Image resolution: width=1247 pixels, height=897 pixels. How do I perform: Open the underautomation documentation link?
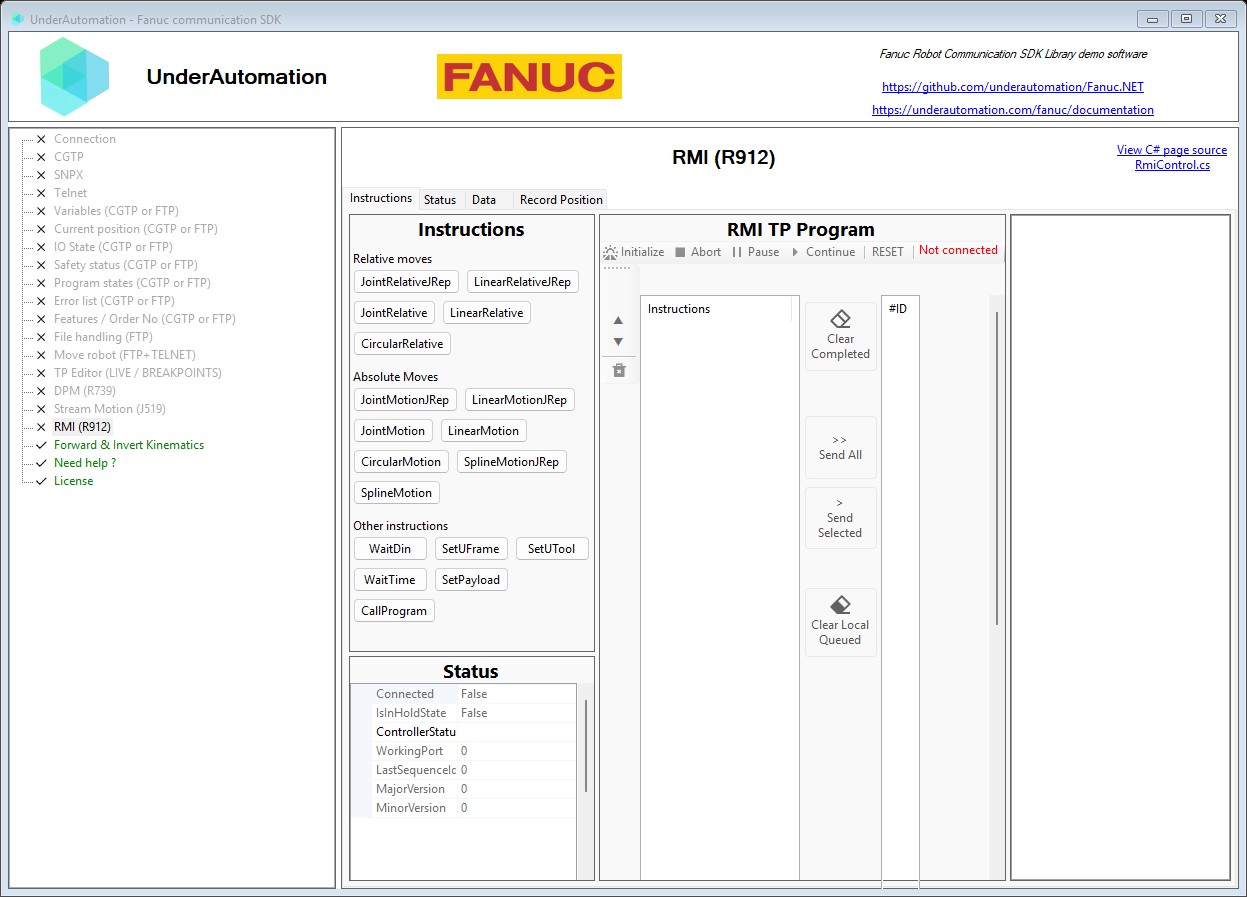1013,110
